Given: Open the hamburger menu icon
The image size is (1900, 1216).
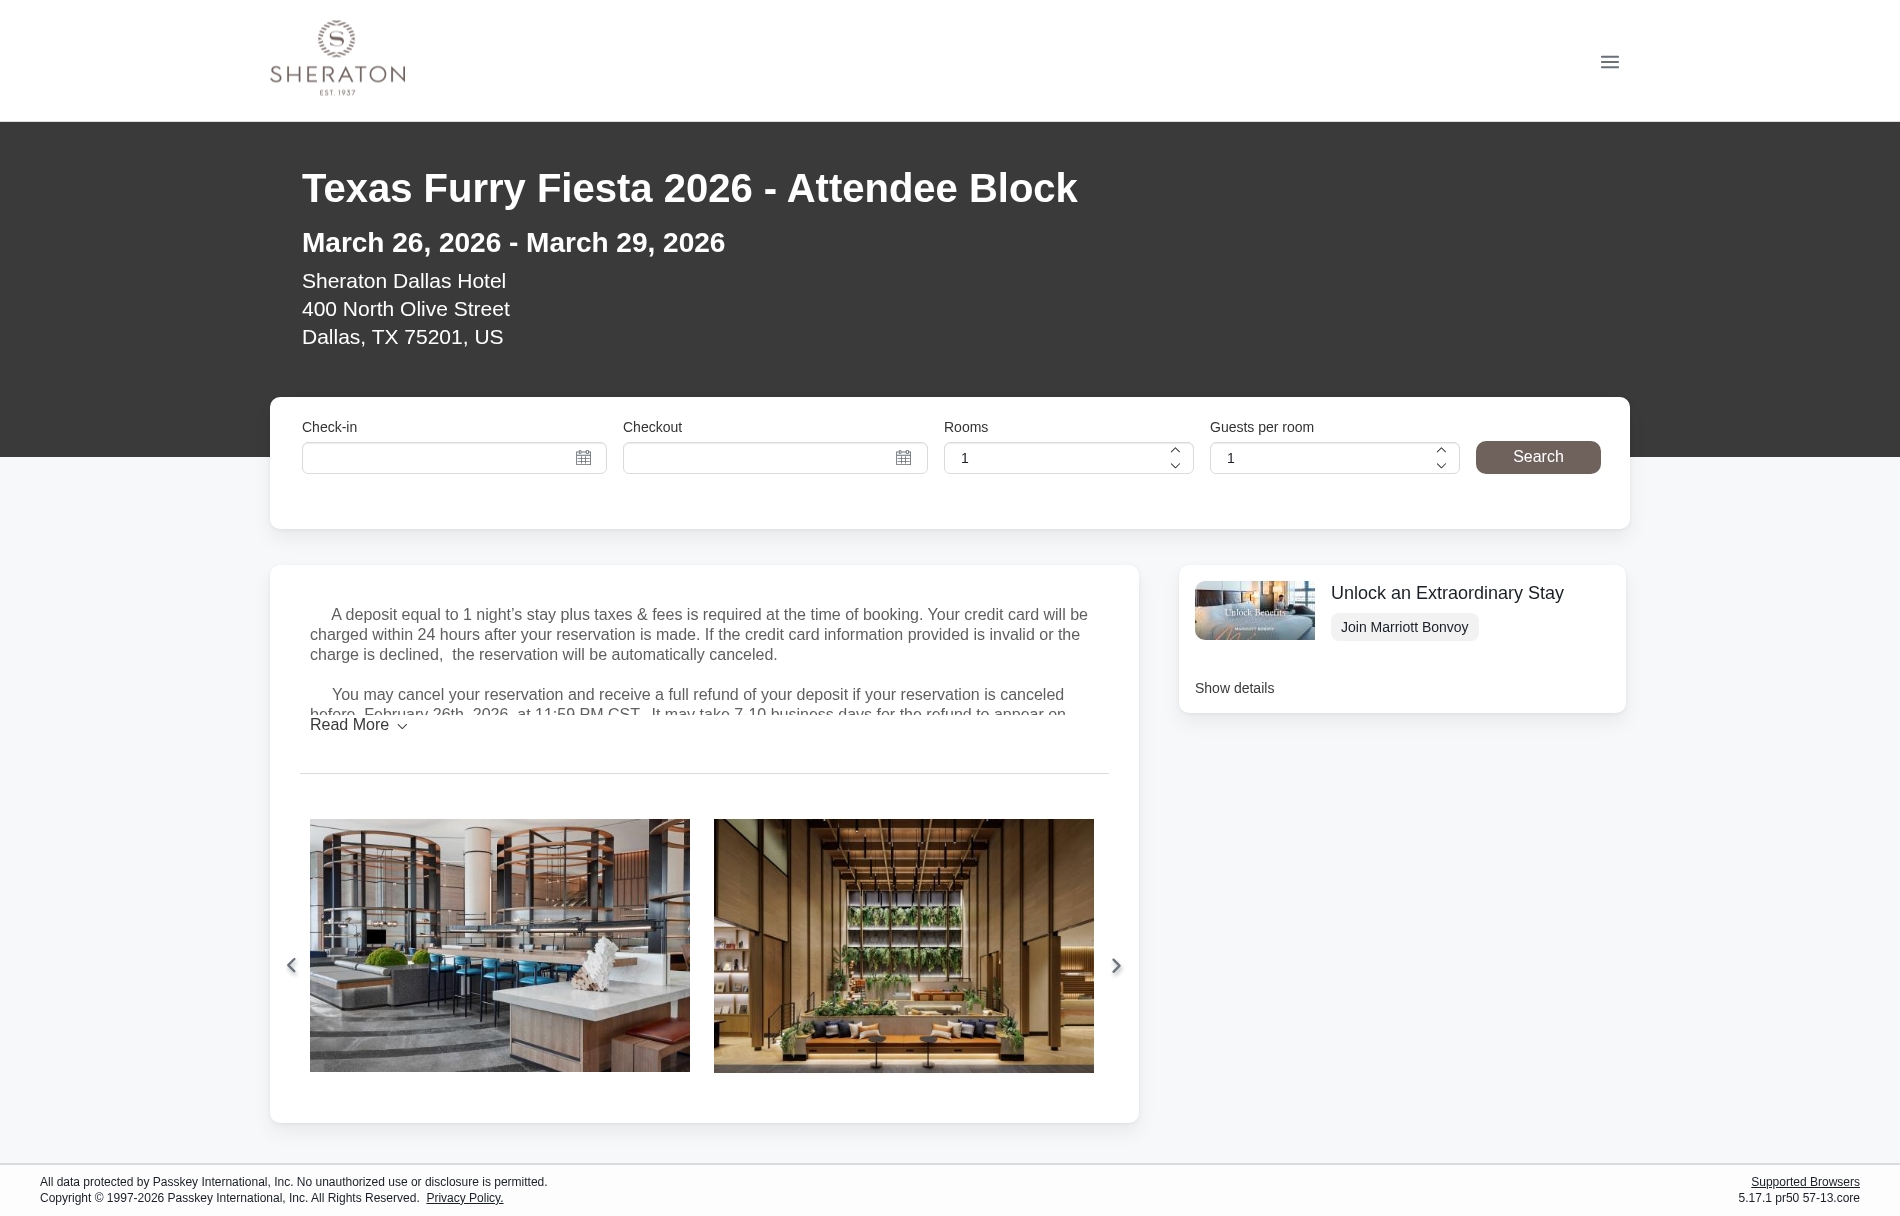Looking at the screenshot, I should [x=1609, y=62].
